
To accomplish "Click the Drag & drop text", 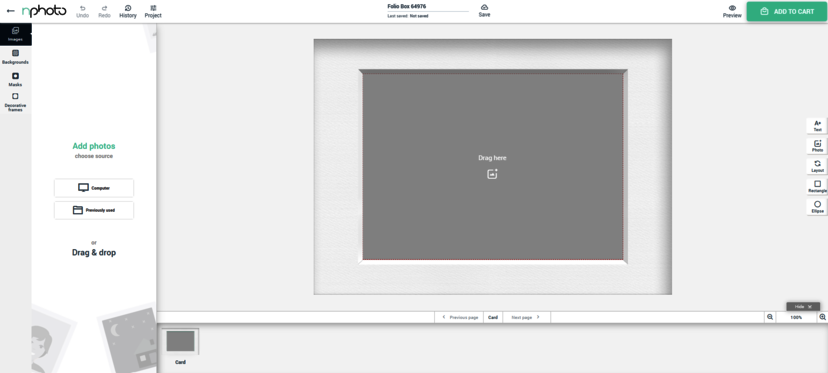I will point(94,253).
